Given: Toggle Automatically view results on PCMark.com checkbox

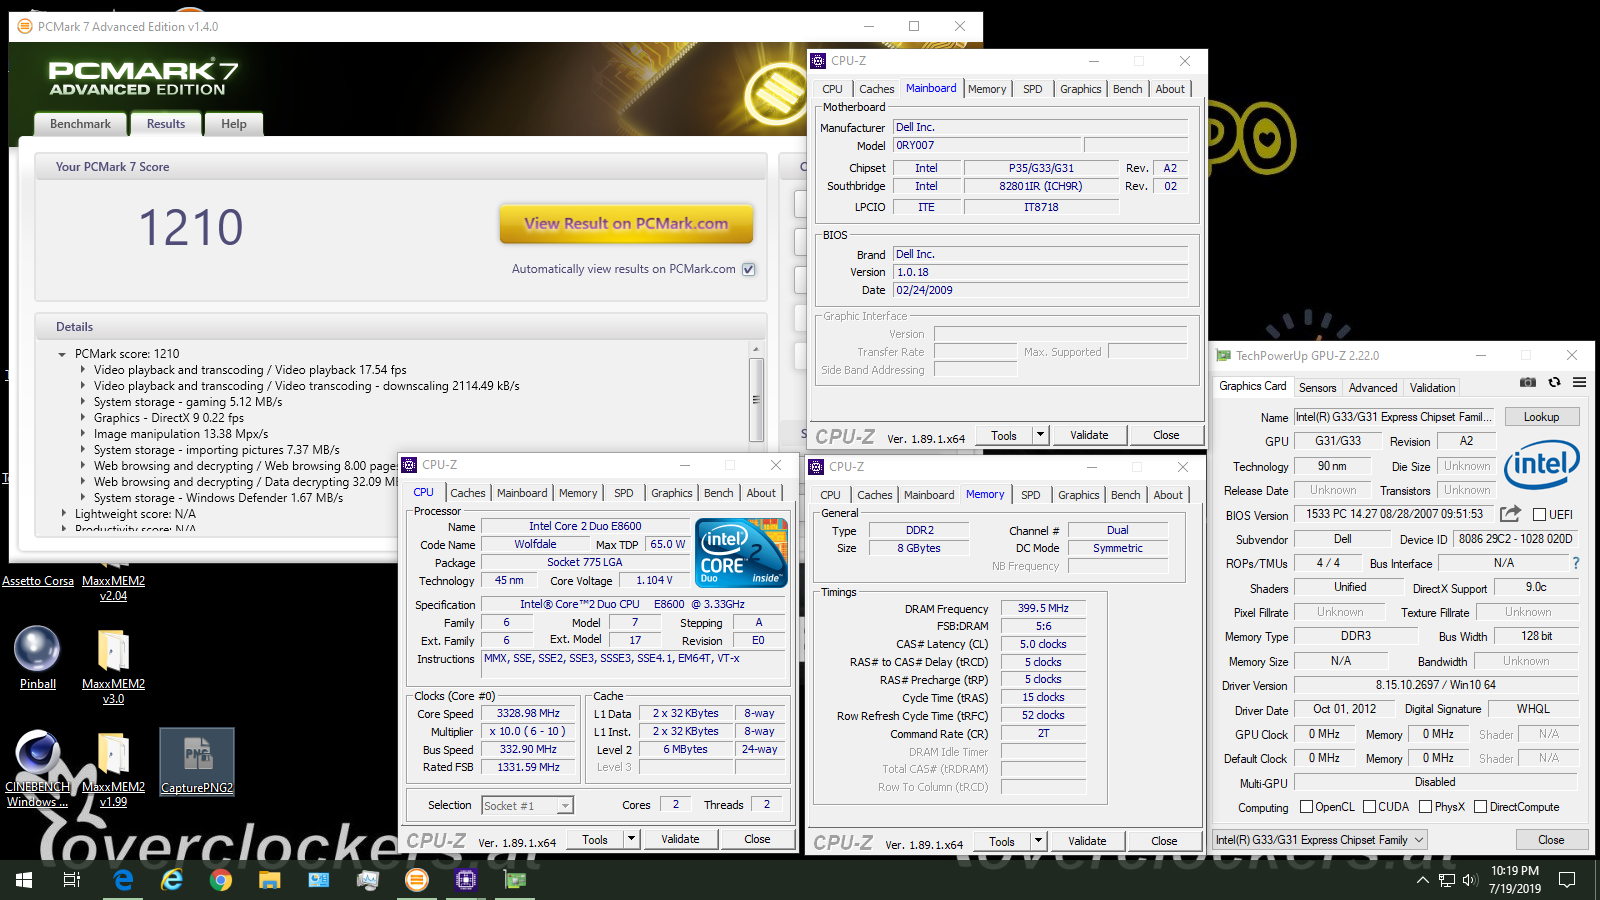Looking at the screenshot, I should pyautogui.click(x=749, y=269).
